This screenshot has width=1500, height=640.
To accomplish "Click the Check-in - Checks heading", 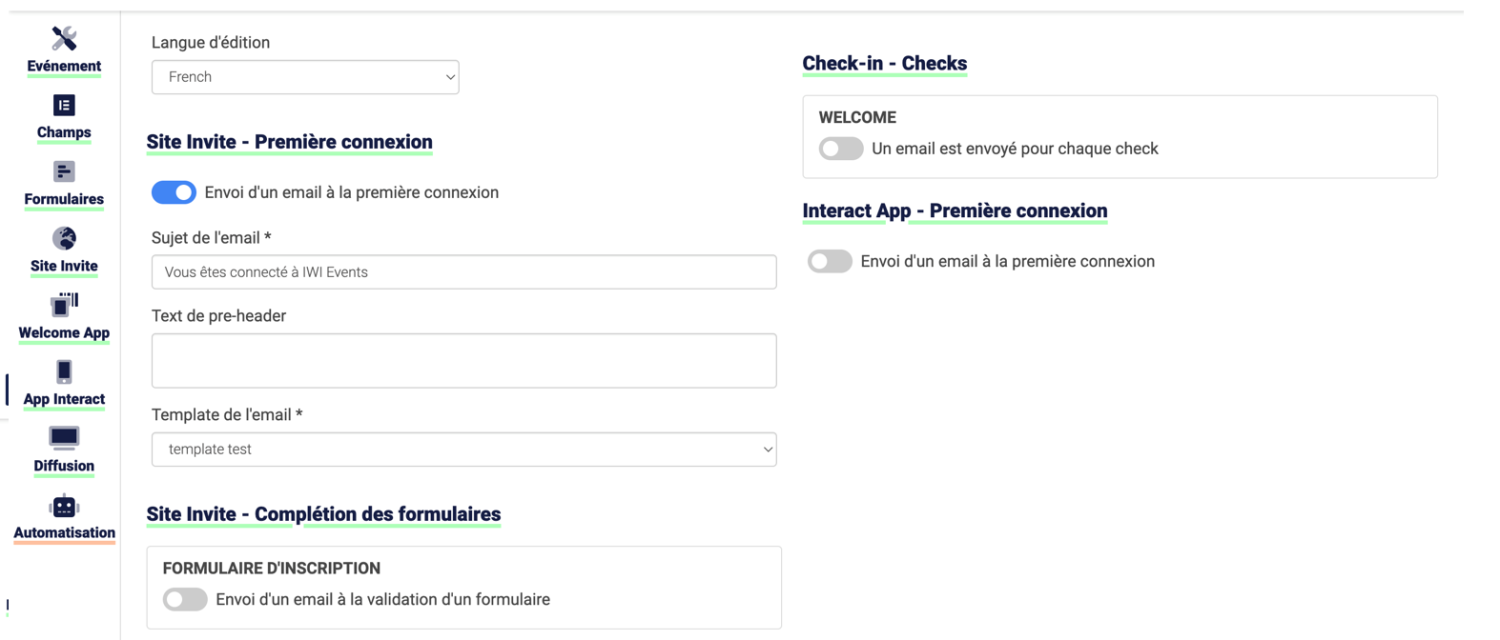I will pyautogui.click(x=885, y=64).
